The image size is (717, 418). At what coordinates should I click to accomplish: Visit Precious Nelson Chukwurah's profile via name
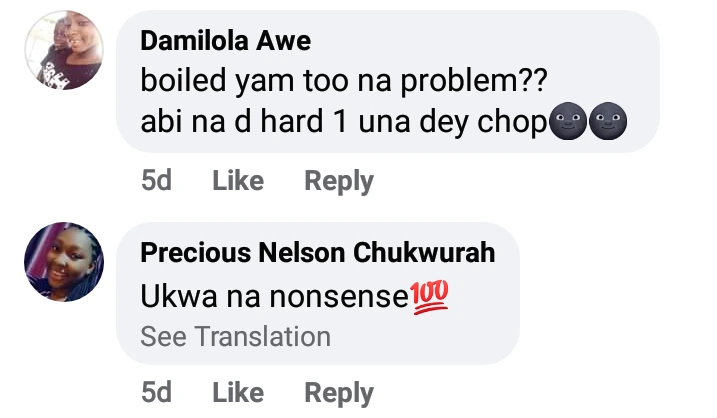[317, 253]
